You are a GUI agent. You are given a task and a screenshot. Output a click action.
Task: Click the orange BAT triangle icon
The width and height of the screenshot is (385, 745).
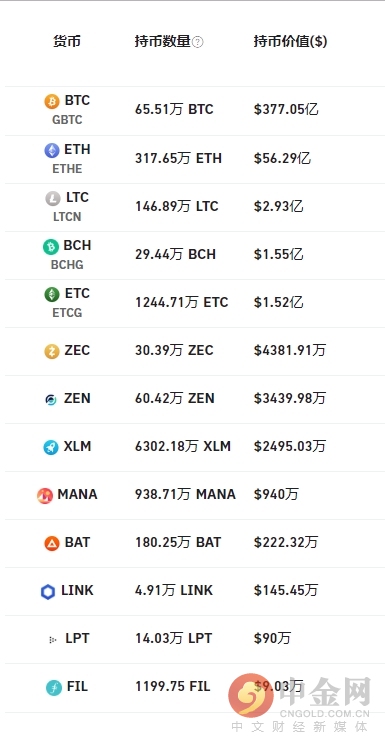(x=52, y=543)
